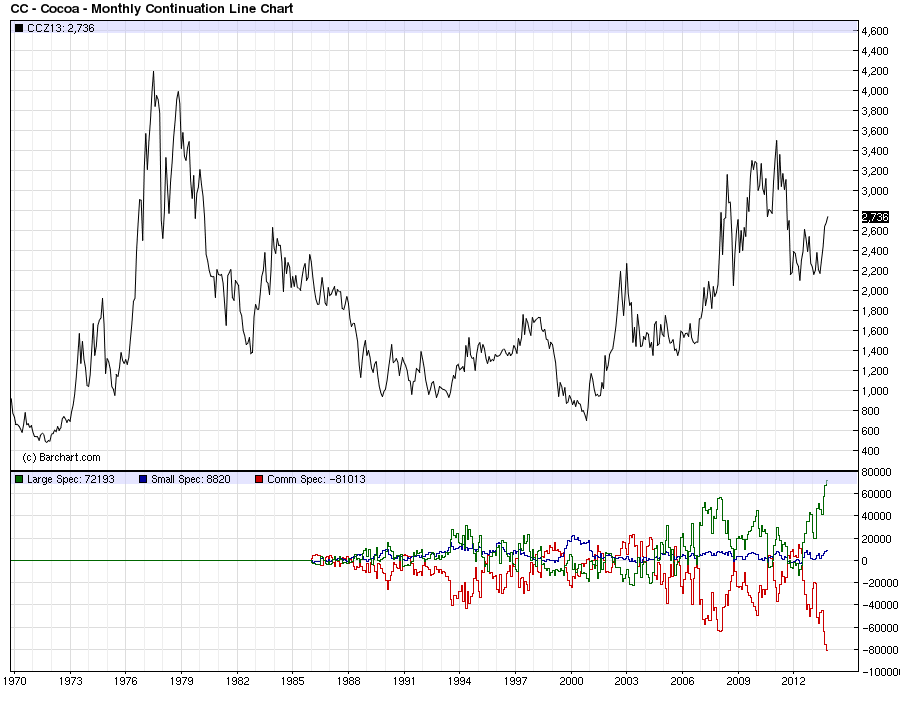Click the 1970 label on time axis
The height and width of the screenshot is (712, 900).
coord(14,681)
